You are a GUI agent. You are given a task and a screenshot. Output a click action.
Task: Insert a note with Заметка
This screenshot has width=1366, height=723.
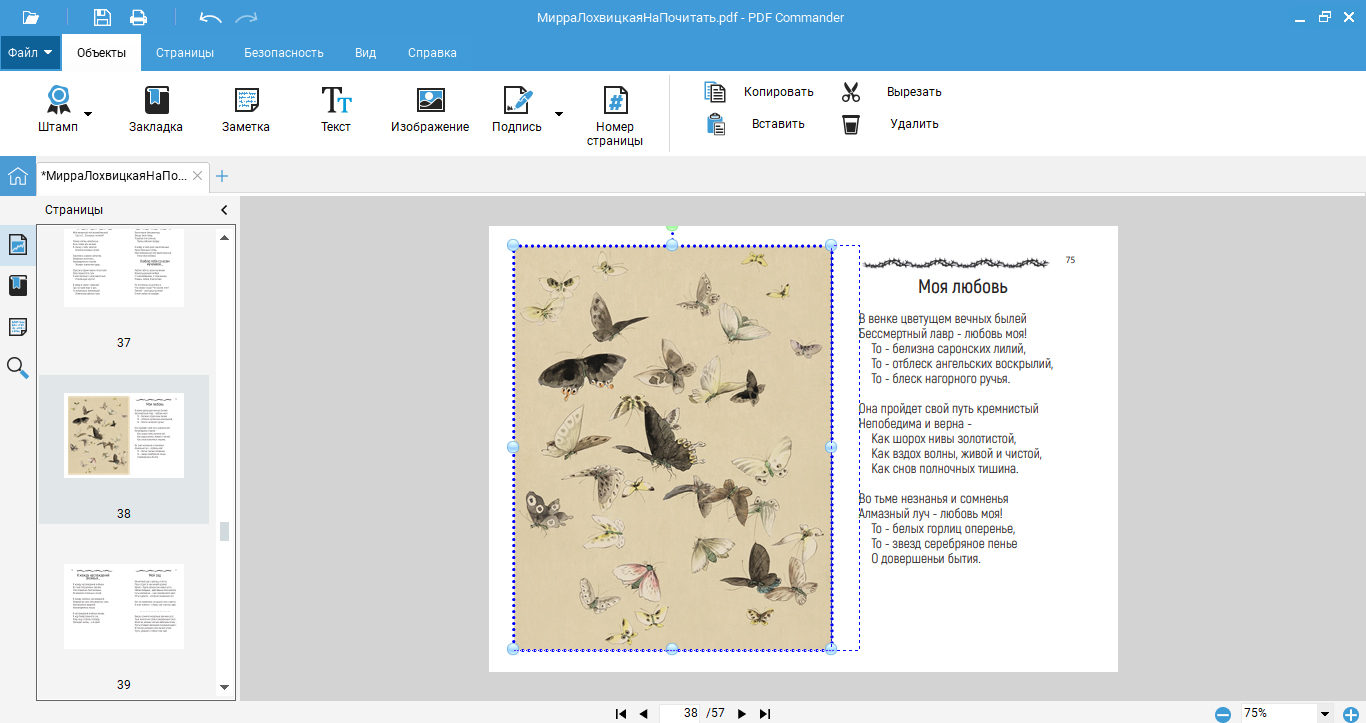coord(246,110)
